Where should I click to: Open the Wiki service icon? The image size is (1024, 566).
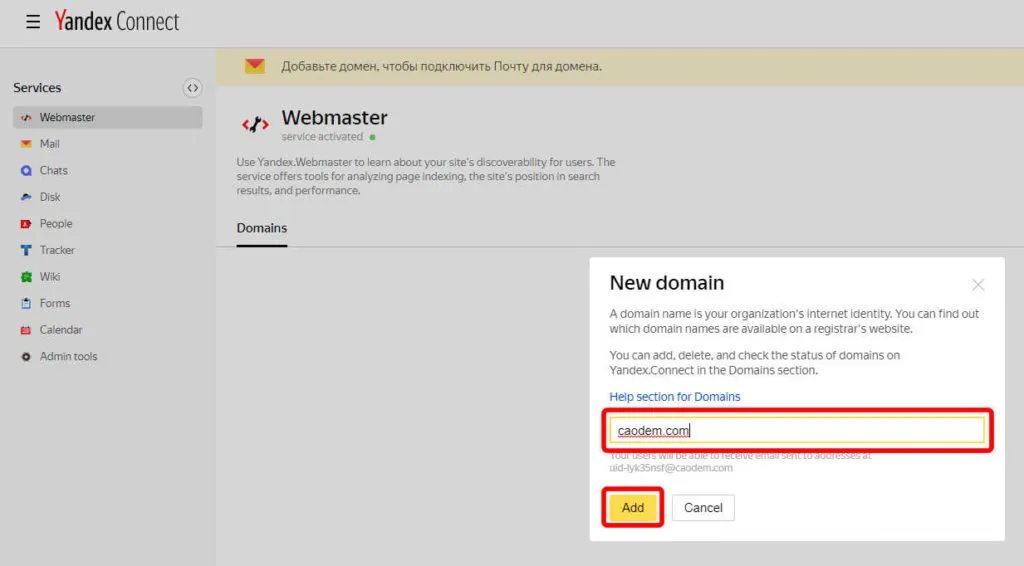coord(27,277)
